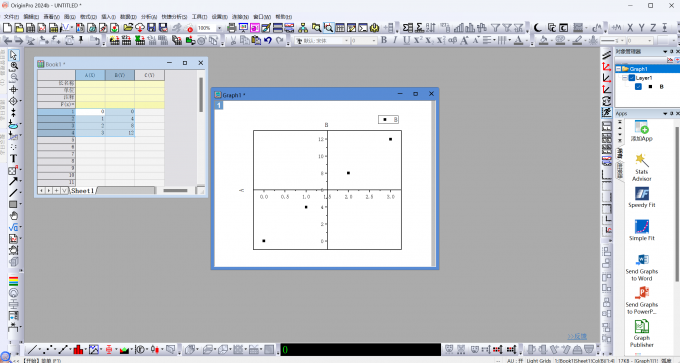
Task: Launch the Send Graphs to PowerPoint app
Action: pos(641,300)
